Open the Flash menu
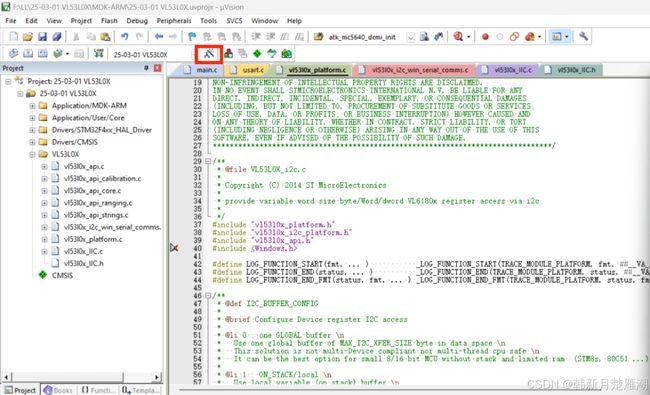Image resolution: width=650 pixels, height=395 pixels. pyautogui.click(x=109, y=21)
